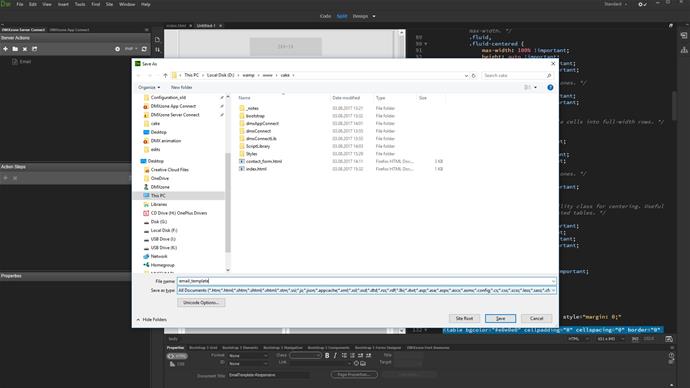Select Network in navigation pane
The image size is (690, 388).
[x=159, y=256]
